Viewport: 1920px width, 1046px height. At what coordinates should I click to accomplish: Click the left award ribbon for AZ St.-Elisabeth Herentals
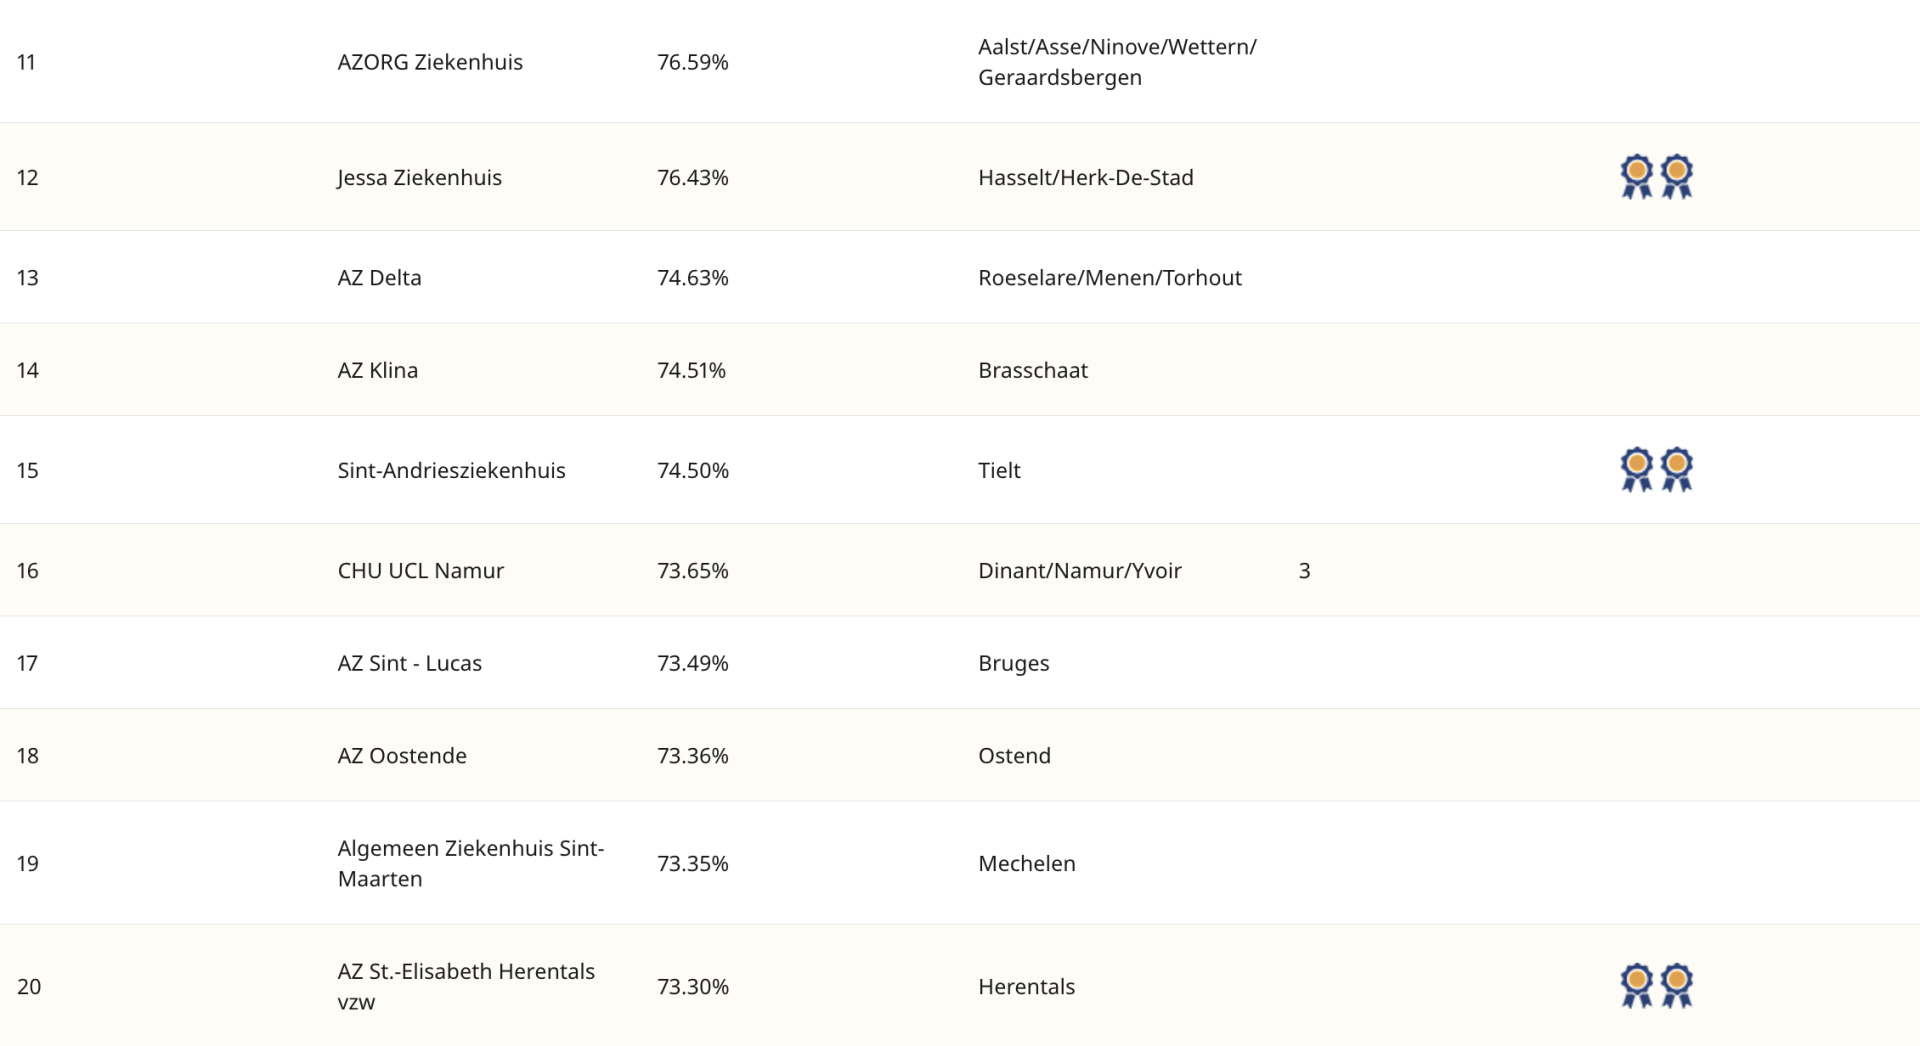tap(1636, 986)
